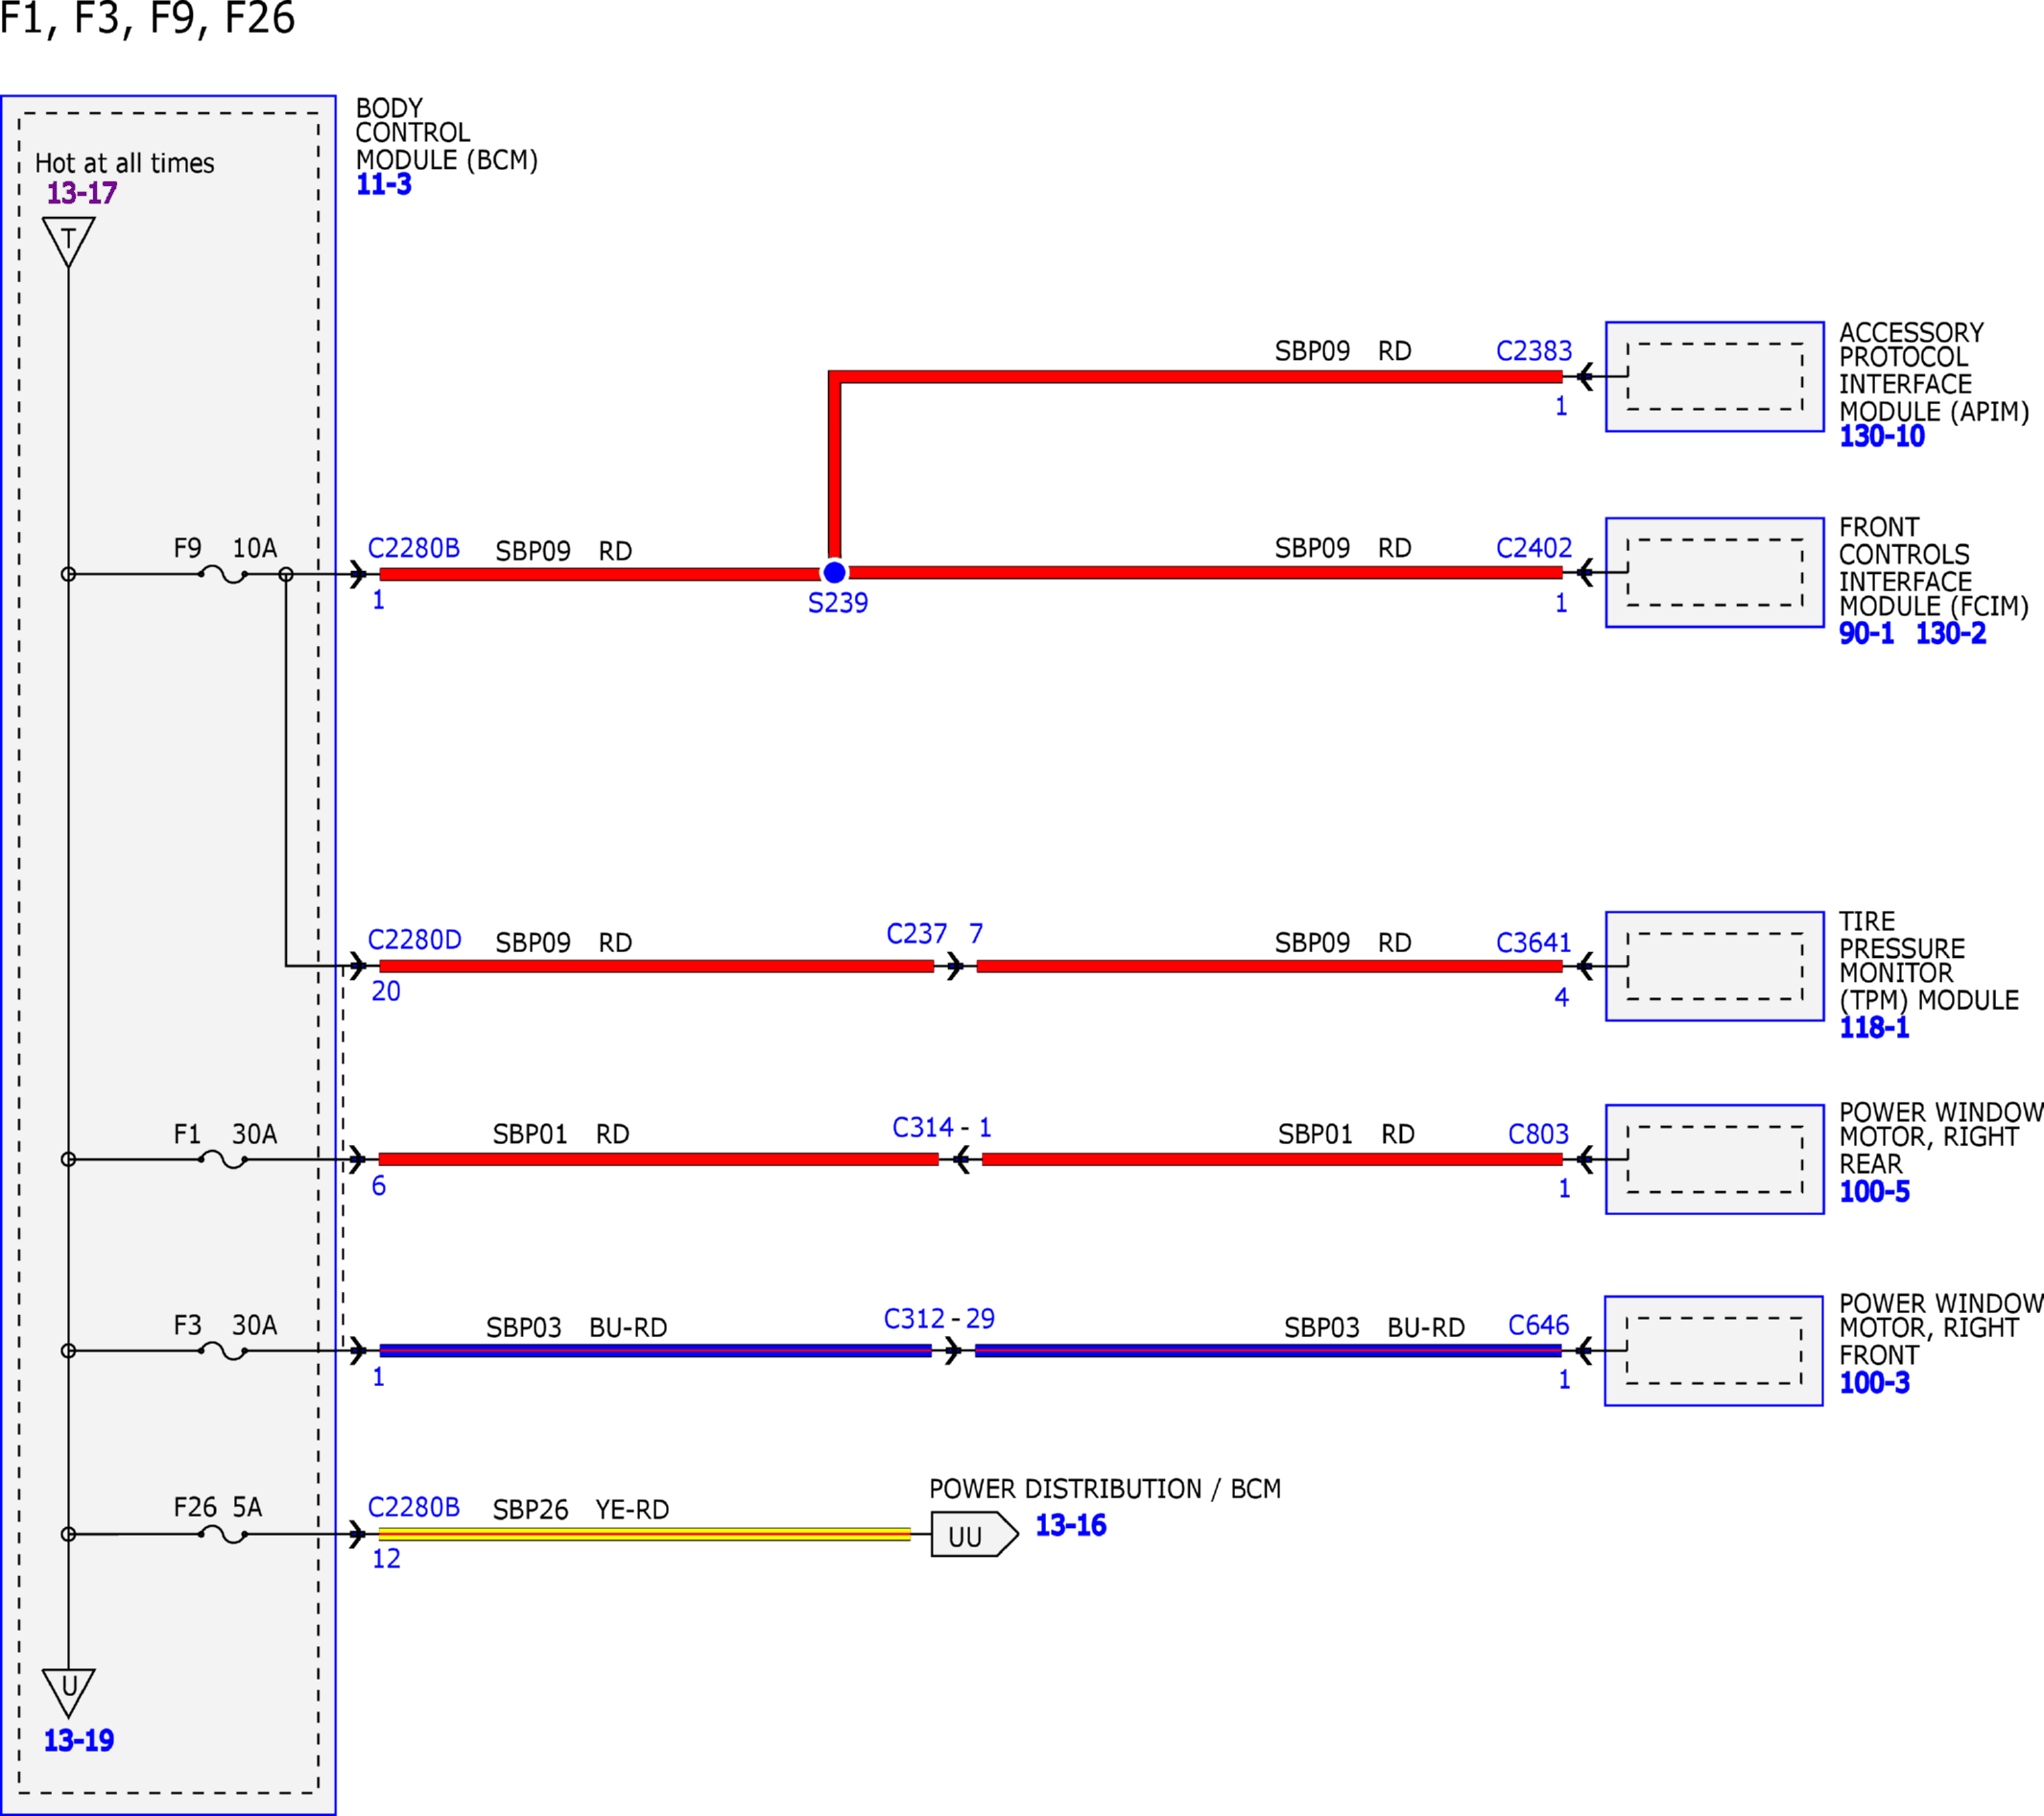Click the C237 connector arrow on the SBP09 wire

point(955,967)
